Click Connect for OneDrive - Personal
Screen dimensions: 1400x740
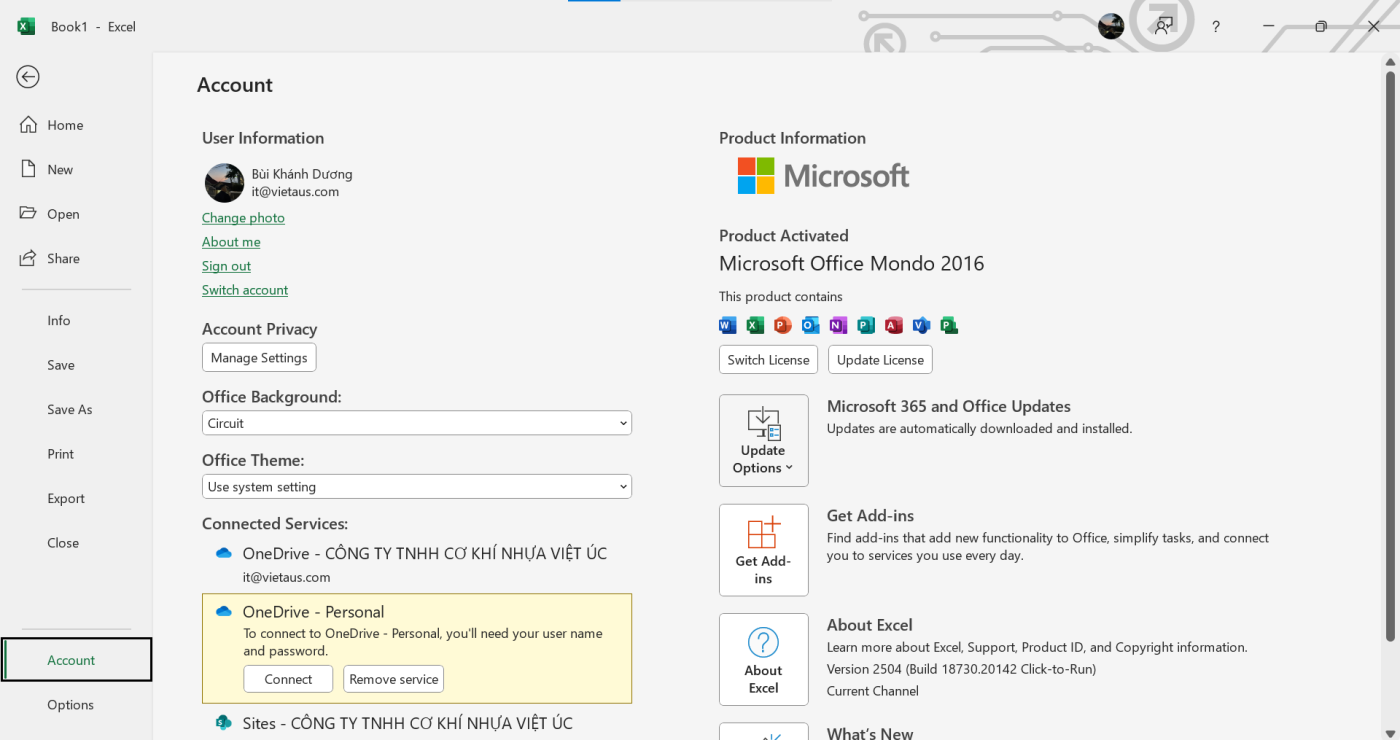pyautogui.click(x=288, y=679)
